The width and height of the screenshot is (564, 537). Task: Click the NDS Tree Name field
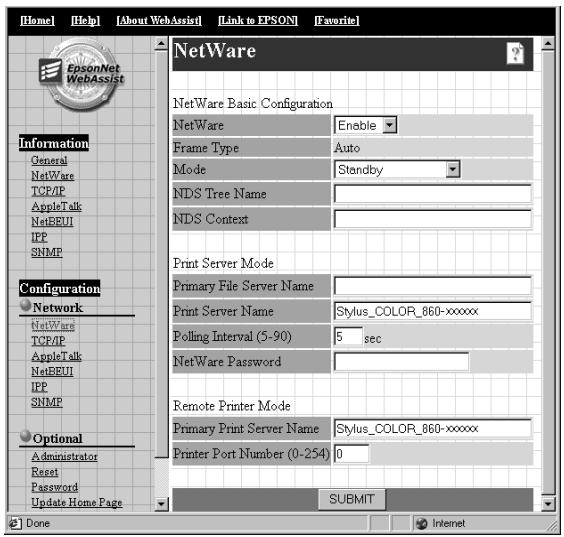pyautogui.click(x=433, y=194)
